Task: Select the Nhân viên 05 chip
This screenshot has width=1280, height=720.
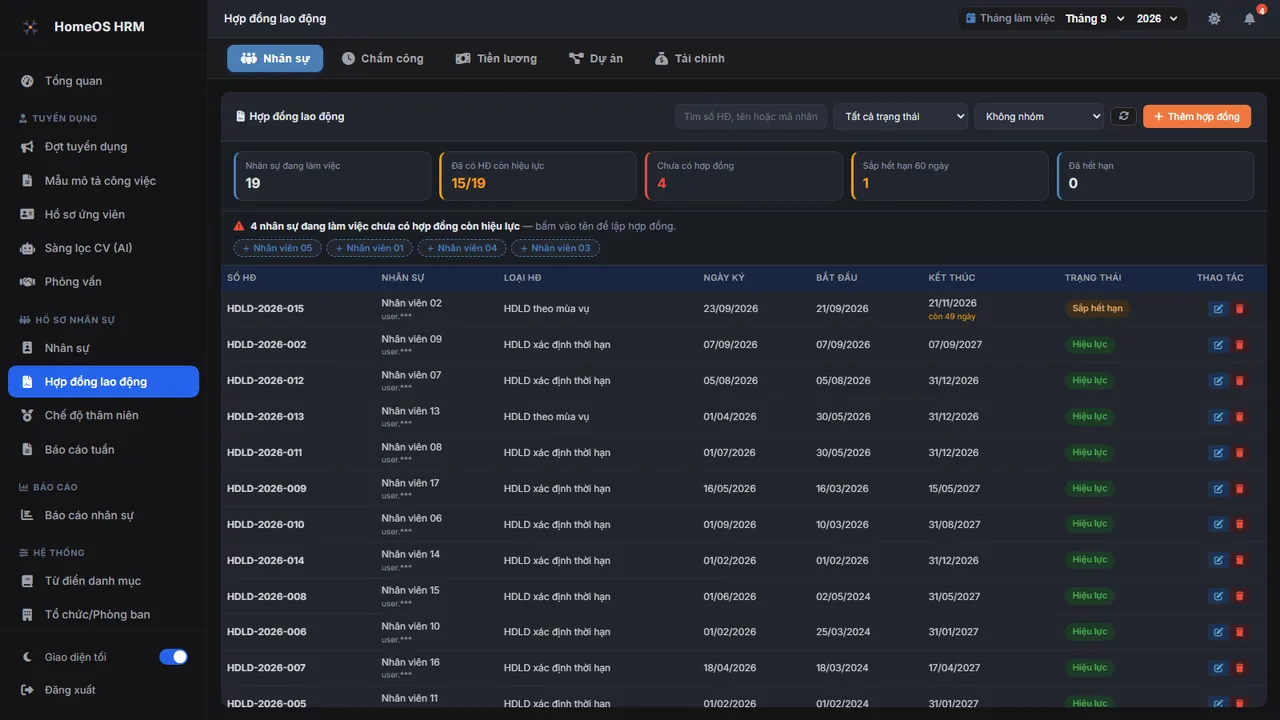Action: pos(278,248)
